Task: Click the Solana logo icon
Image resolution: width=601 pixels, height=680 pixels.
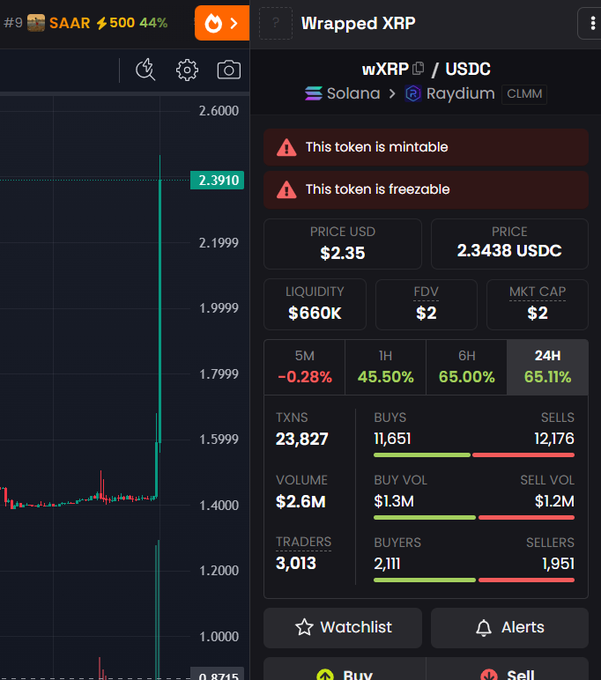Action: click(x=314, y=93)
